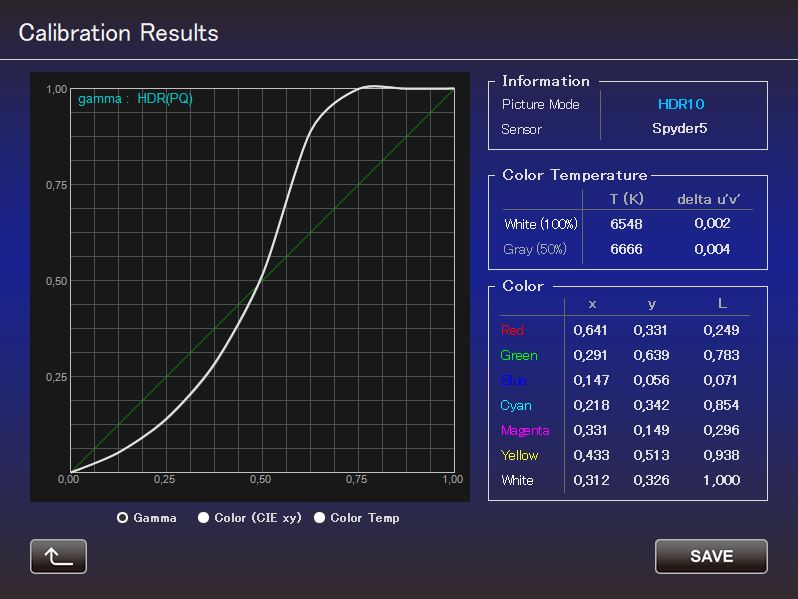Click the Gray (50%) temperature value 6666
This screenshot has height=599, width=798.
(x=626, y=249)
